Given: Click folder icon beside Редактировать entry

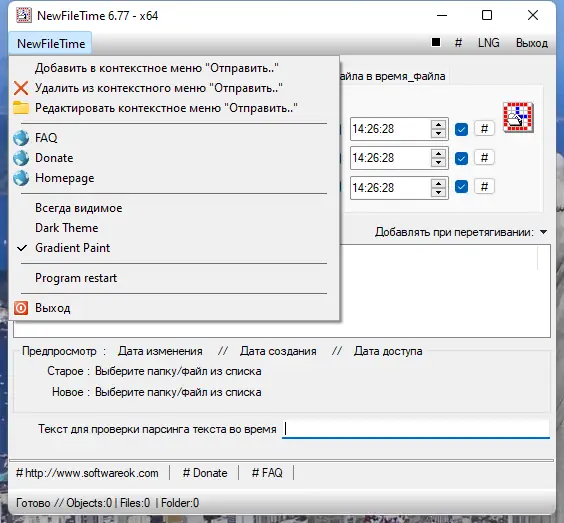Looking at the screenshot, I should [21, 108].
